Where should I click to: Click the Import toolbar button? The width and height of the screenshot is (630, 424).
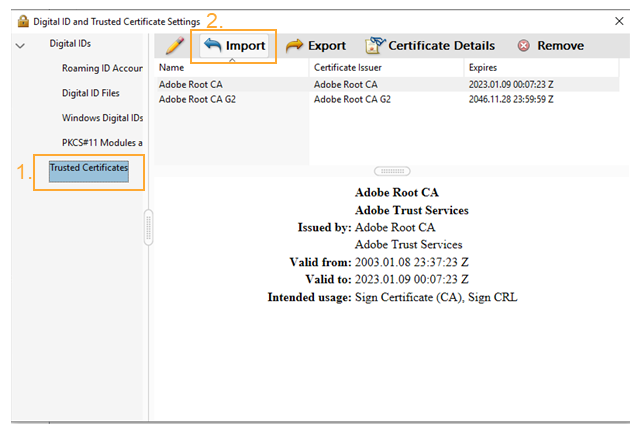click(234, 45)
